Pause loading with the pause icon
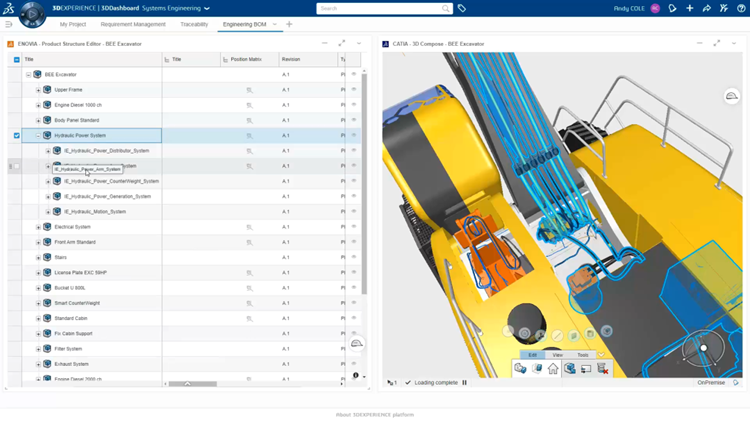 464,382
